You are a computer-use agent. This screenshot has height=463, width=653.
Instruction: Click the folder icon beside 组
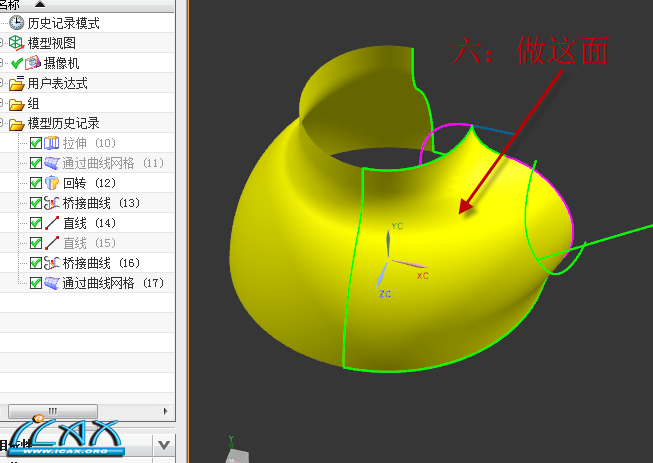tap(17, 104)
